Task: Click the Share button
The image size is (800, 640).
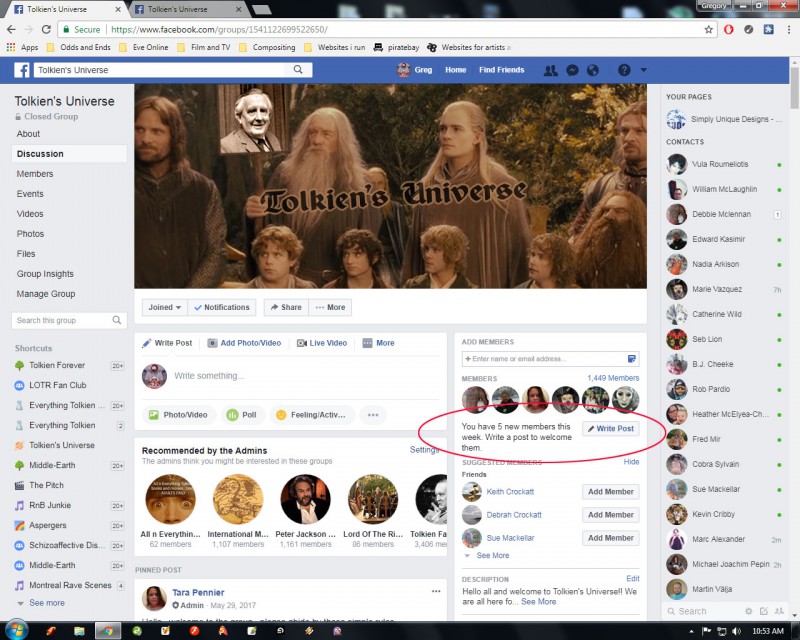Action: 286,307
